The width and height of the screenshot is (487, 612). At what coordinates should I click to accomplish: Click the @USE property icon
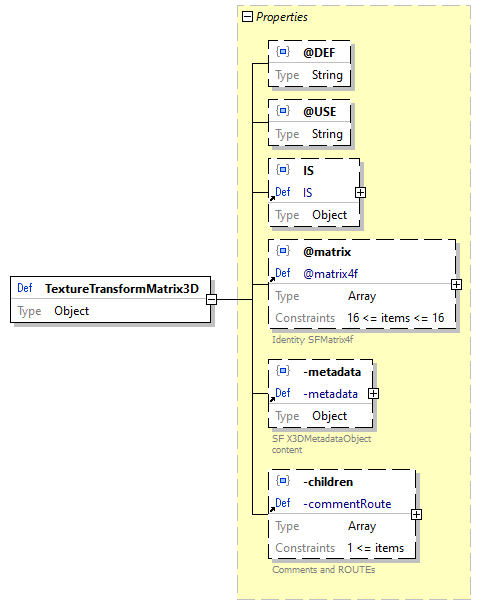tap(283, 110)
